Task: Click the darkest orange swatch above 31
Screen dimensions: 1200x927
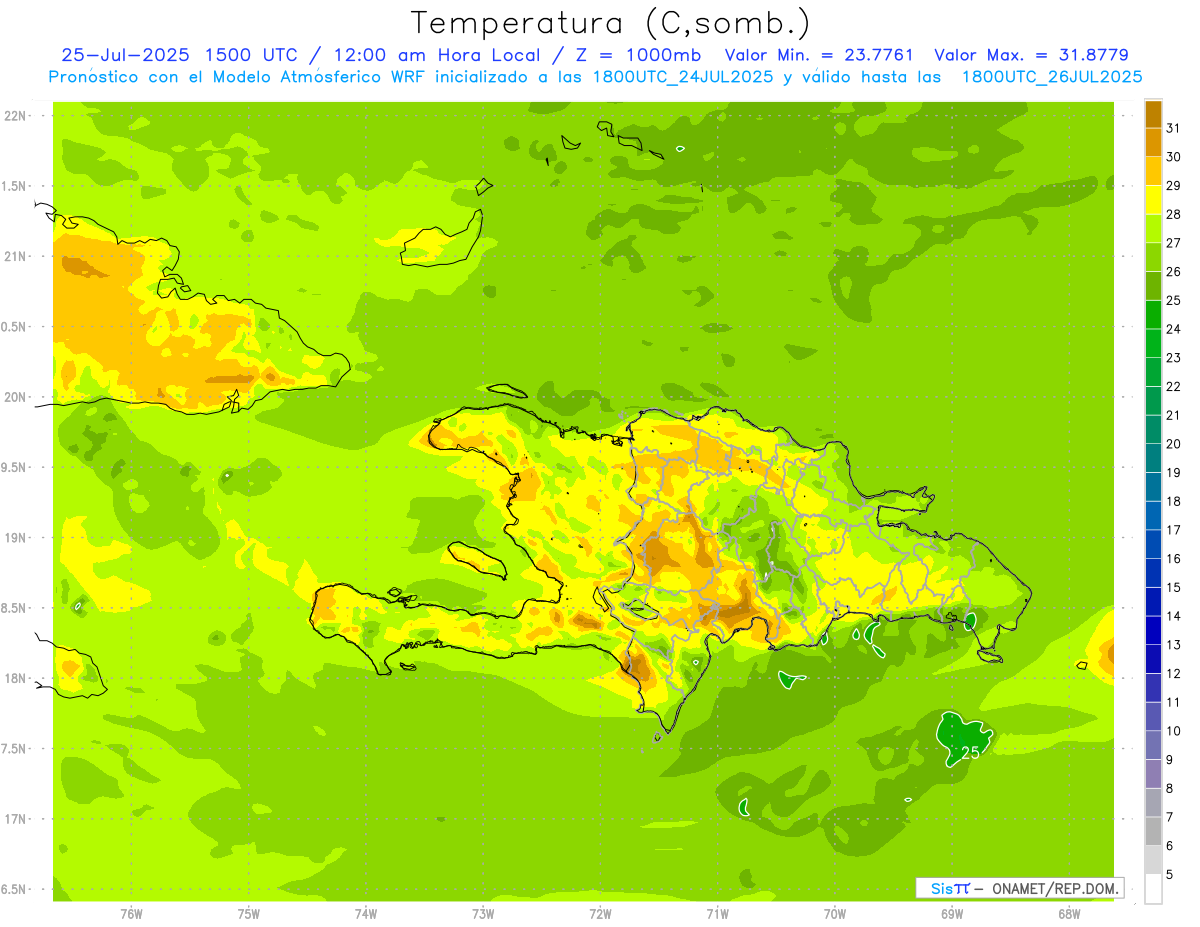Action: pos(1153,114)
